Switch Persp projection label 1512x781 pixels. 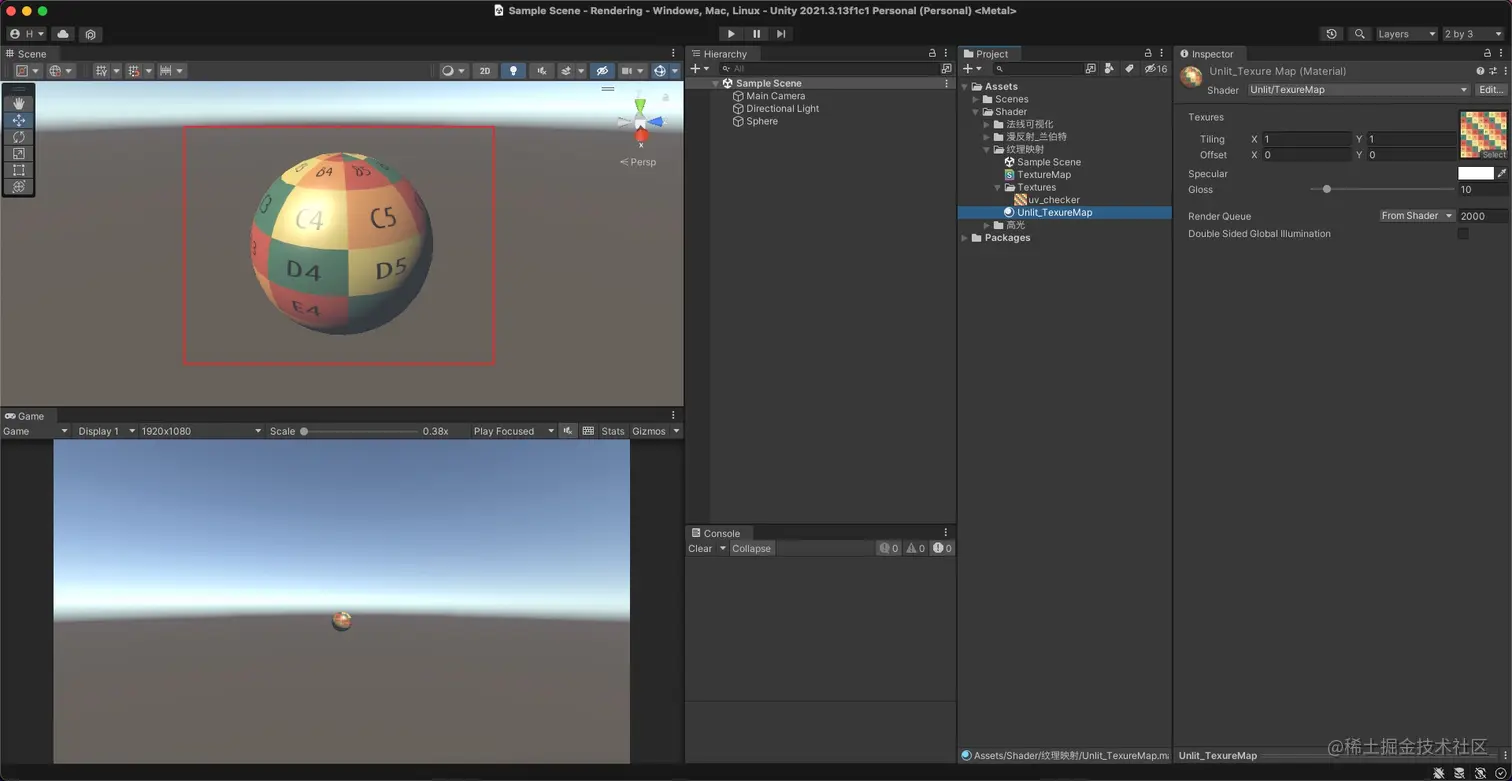coord(638,162)
